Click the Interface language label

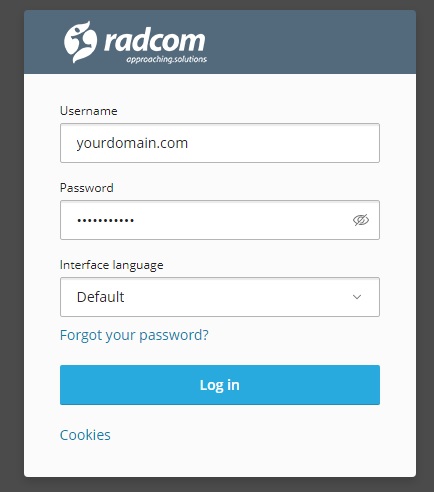point(111,265)
